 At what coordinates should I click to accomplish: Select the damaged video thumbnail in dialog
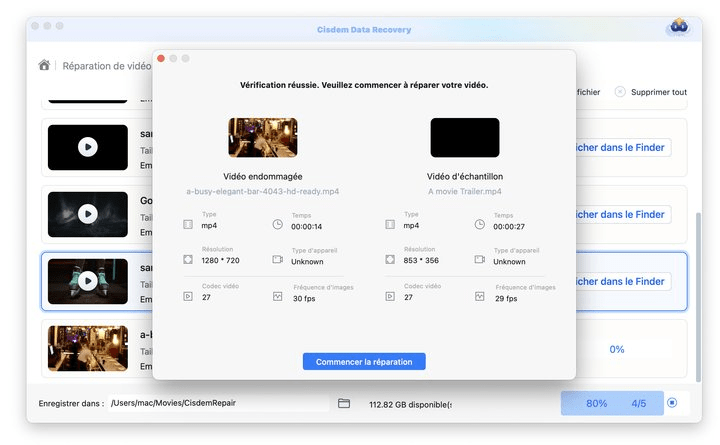tap(262, 138)
